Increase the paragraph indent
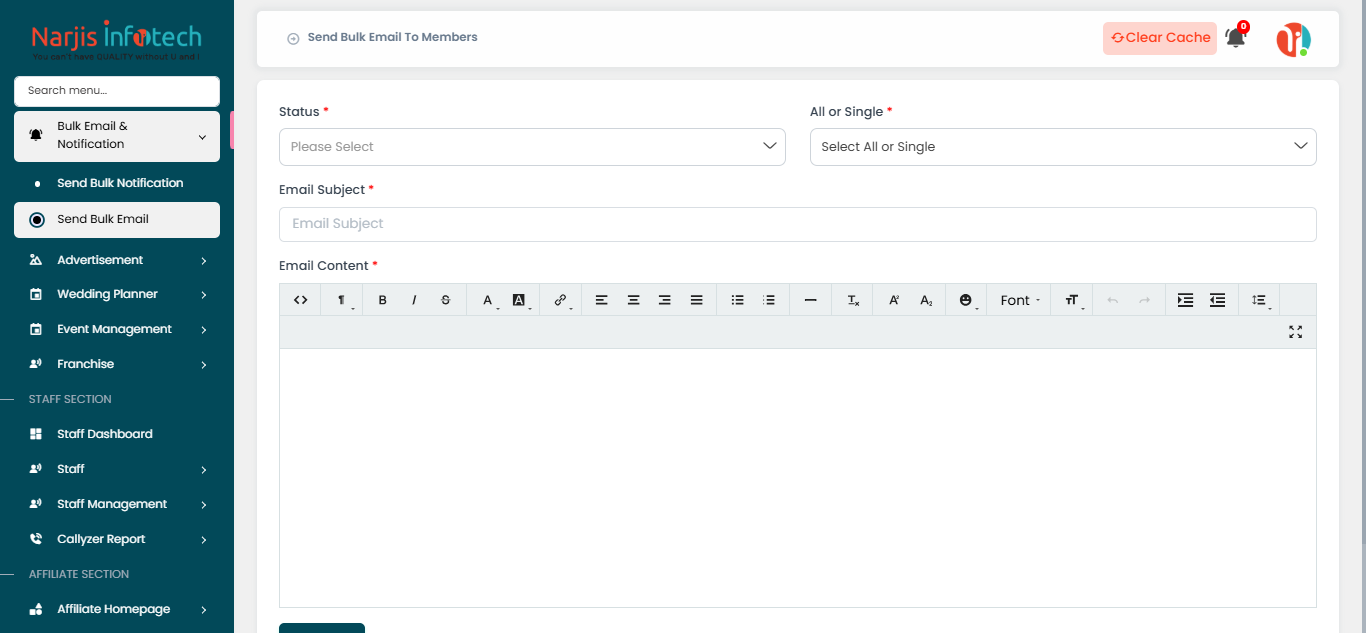 pyautogui.click(x=1185, y=300)
